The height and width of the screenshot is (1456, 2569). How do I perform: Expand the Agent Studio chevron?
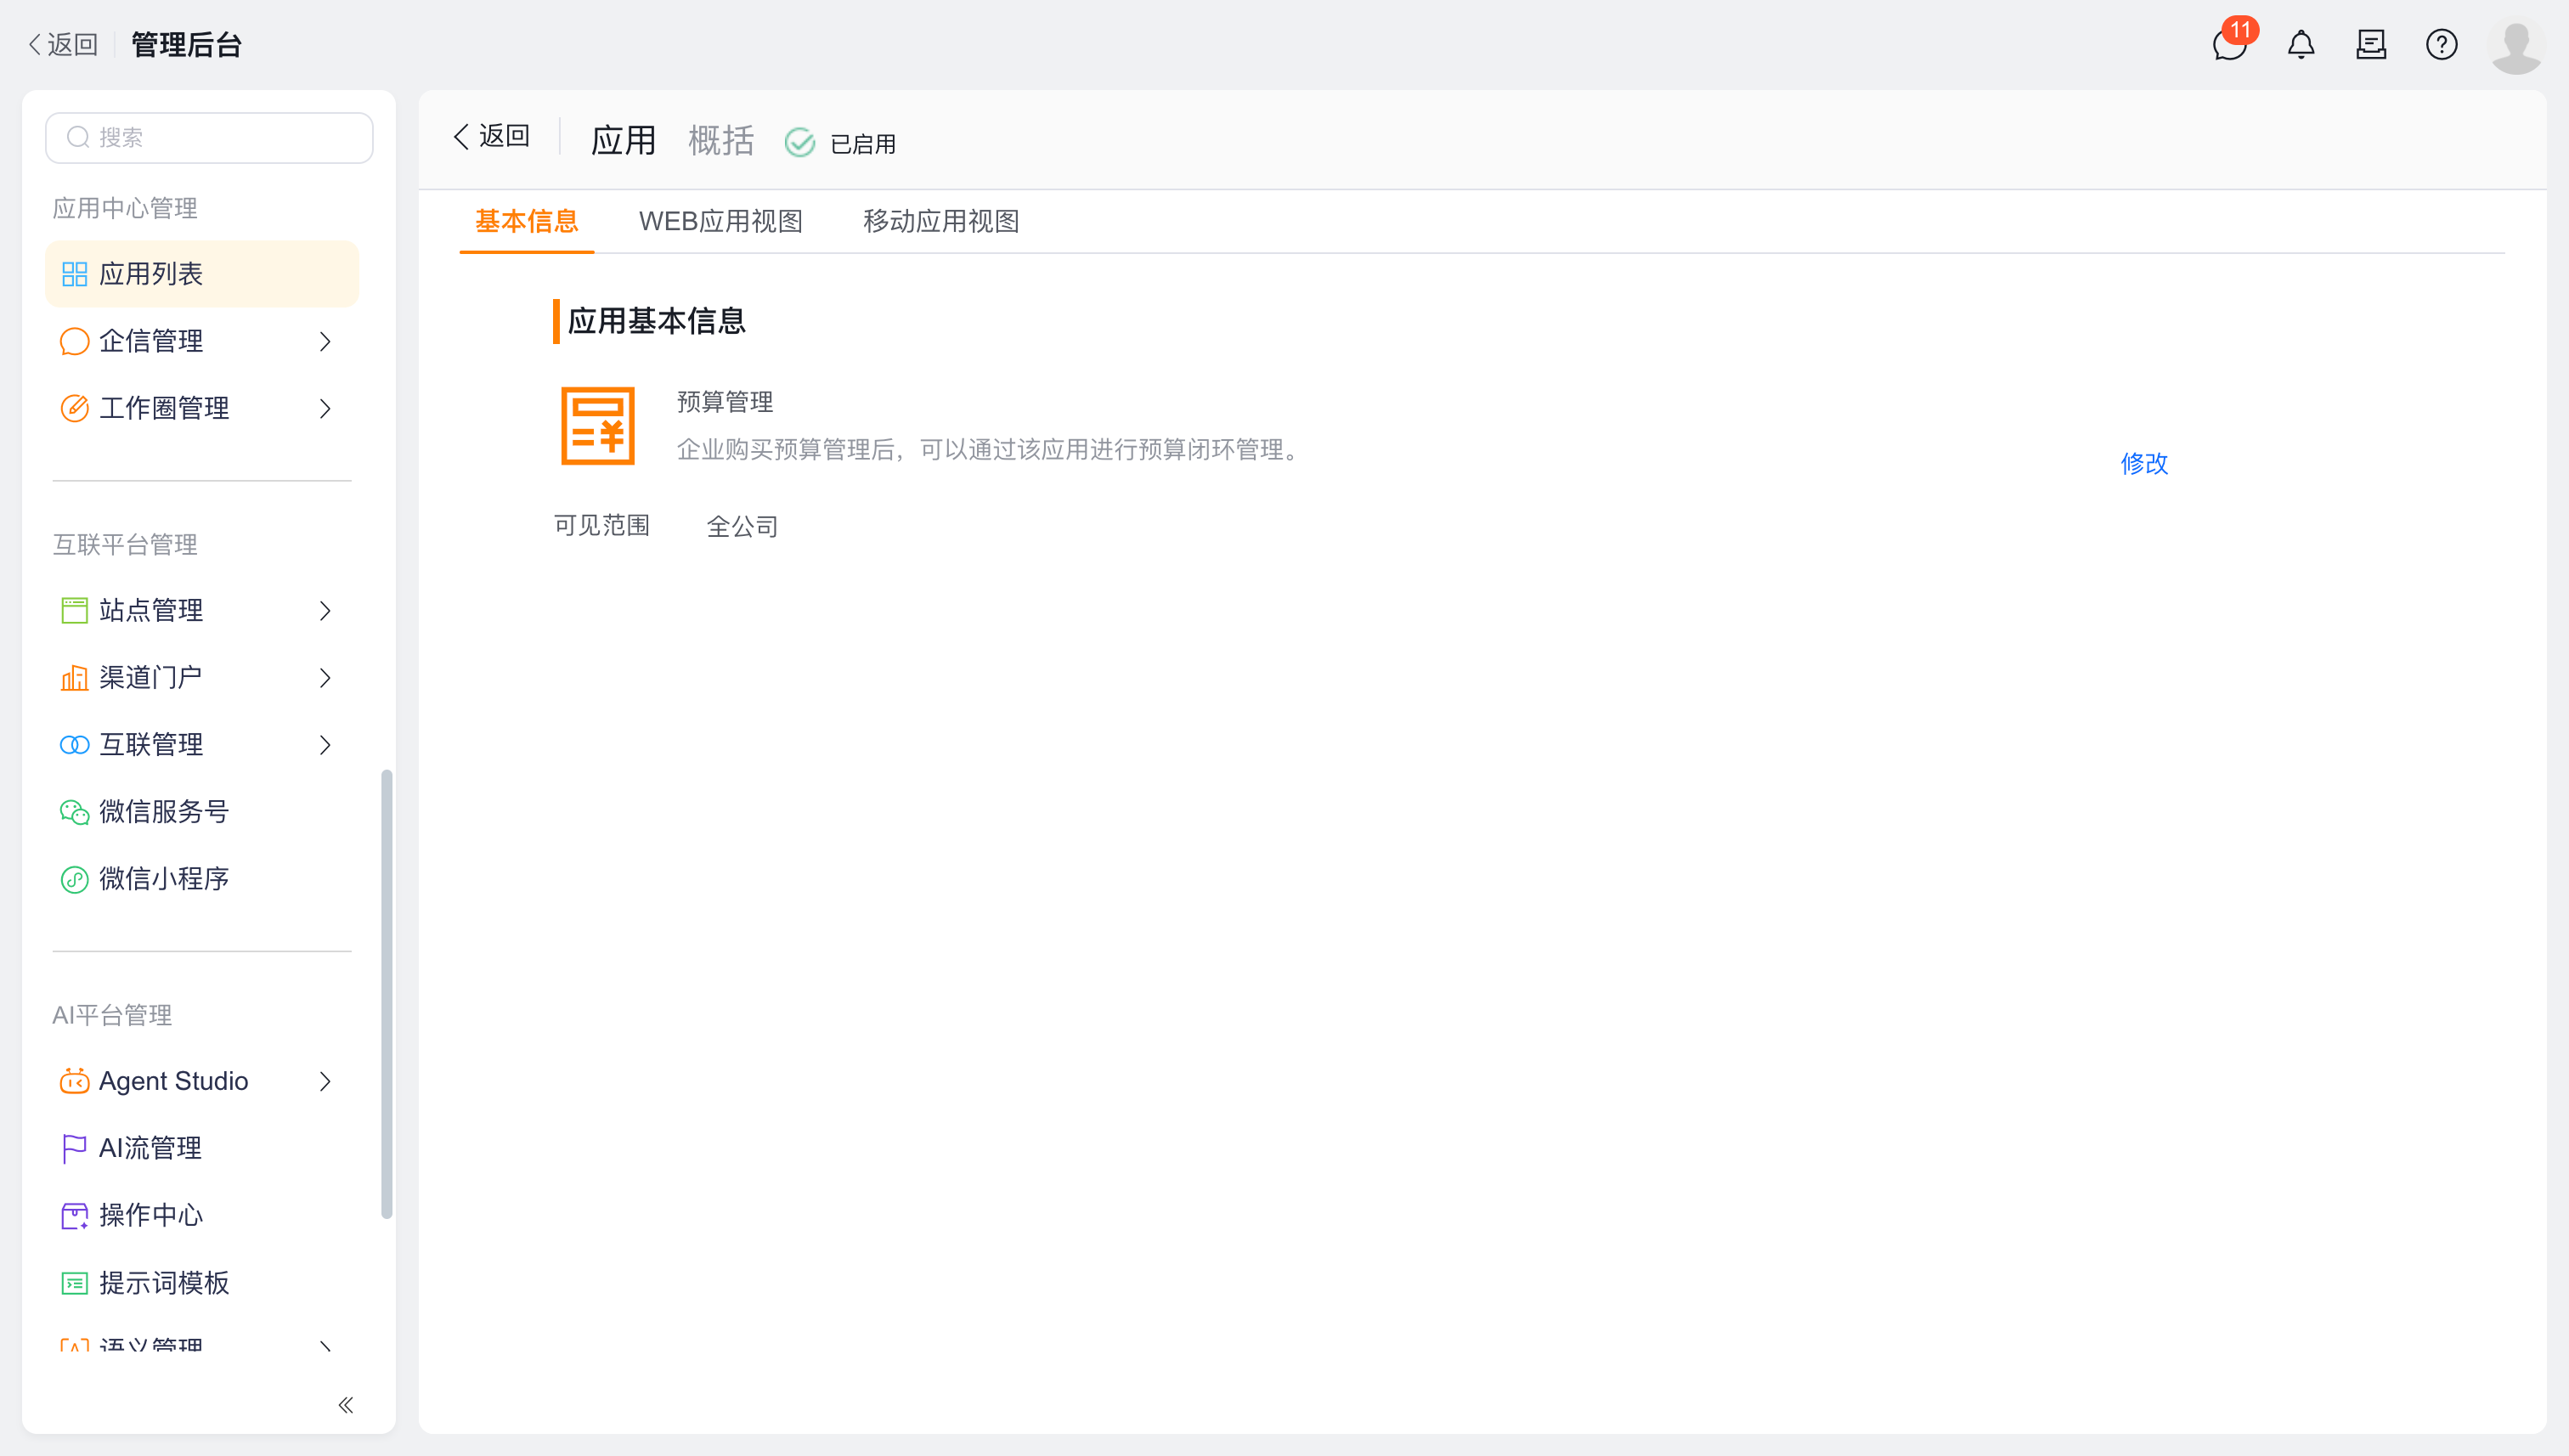(x=325, y=1081)
